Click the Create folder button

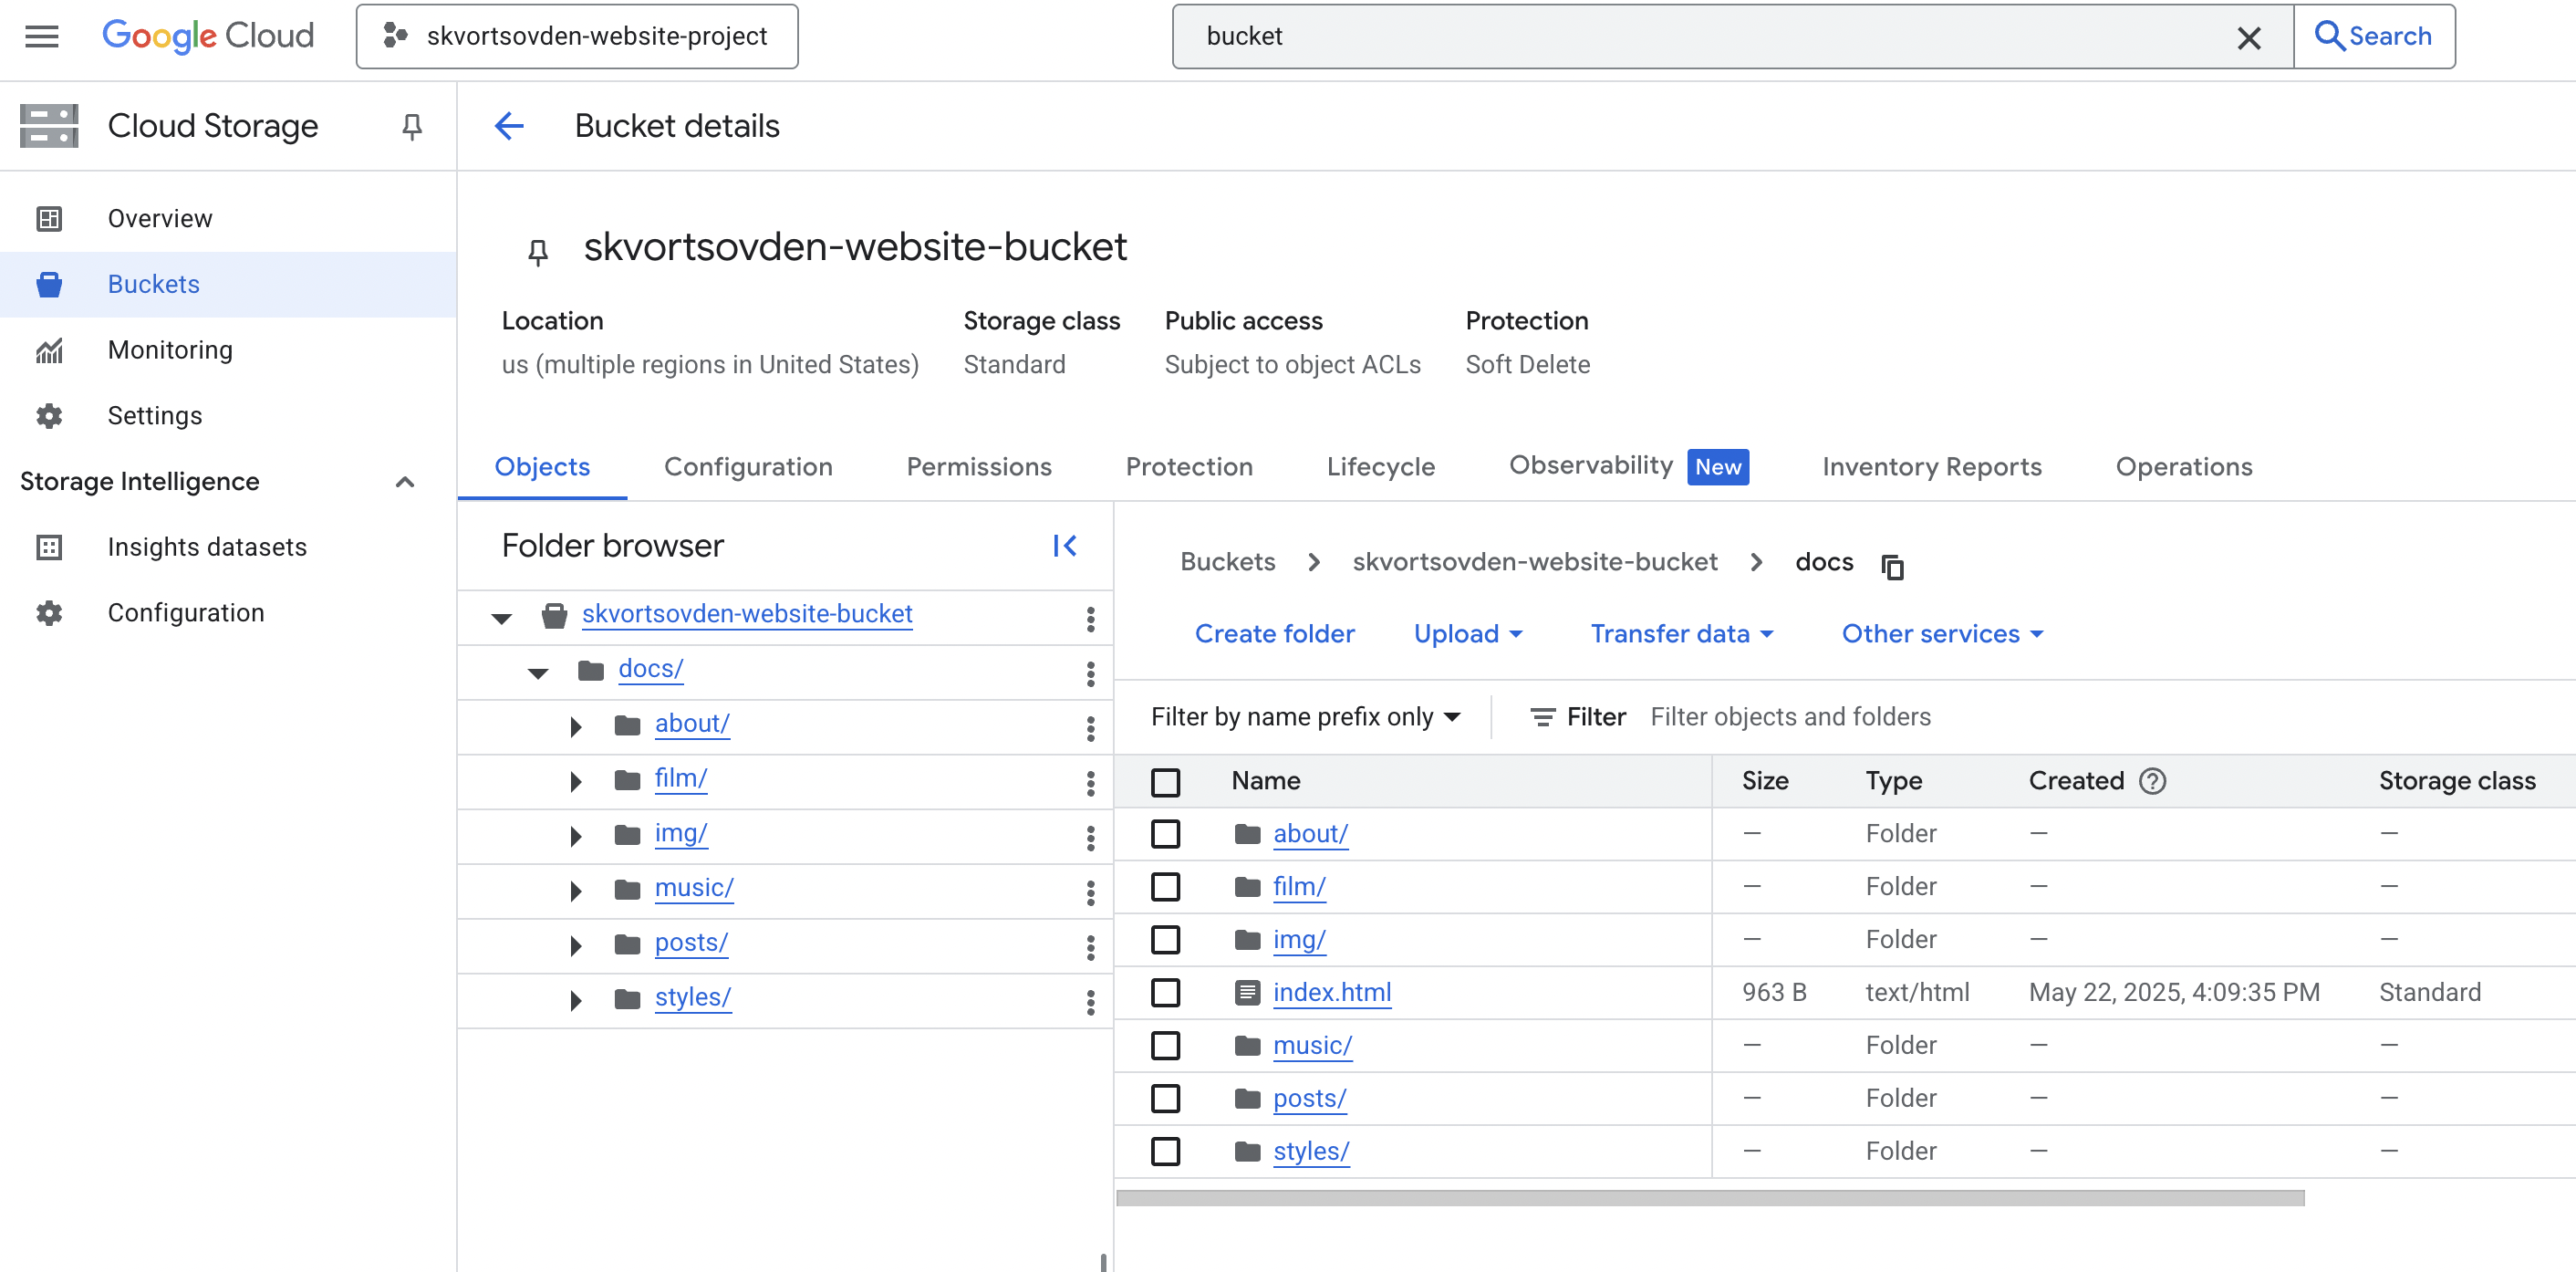pyautogui.click(x=1275, y=634)
